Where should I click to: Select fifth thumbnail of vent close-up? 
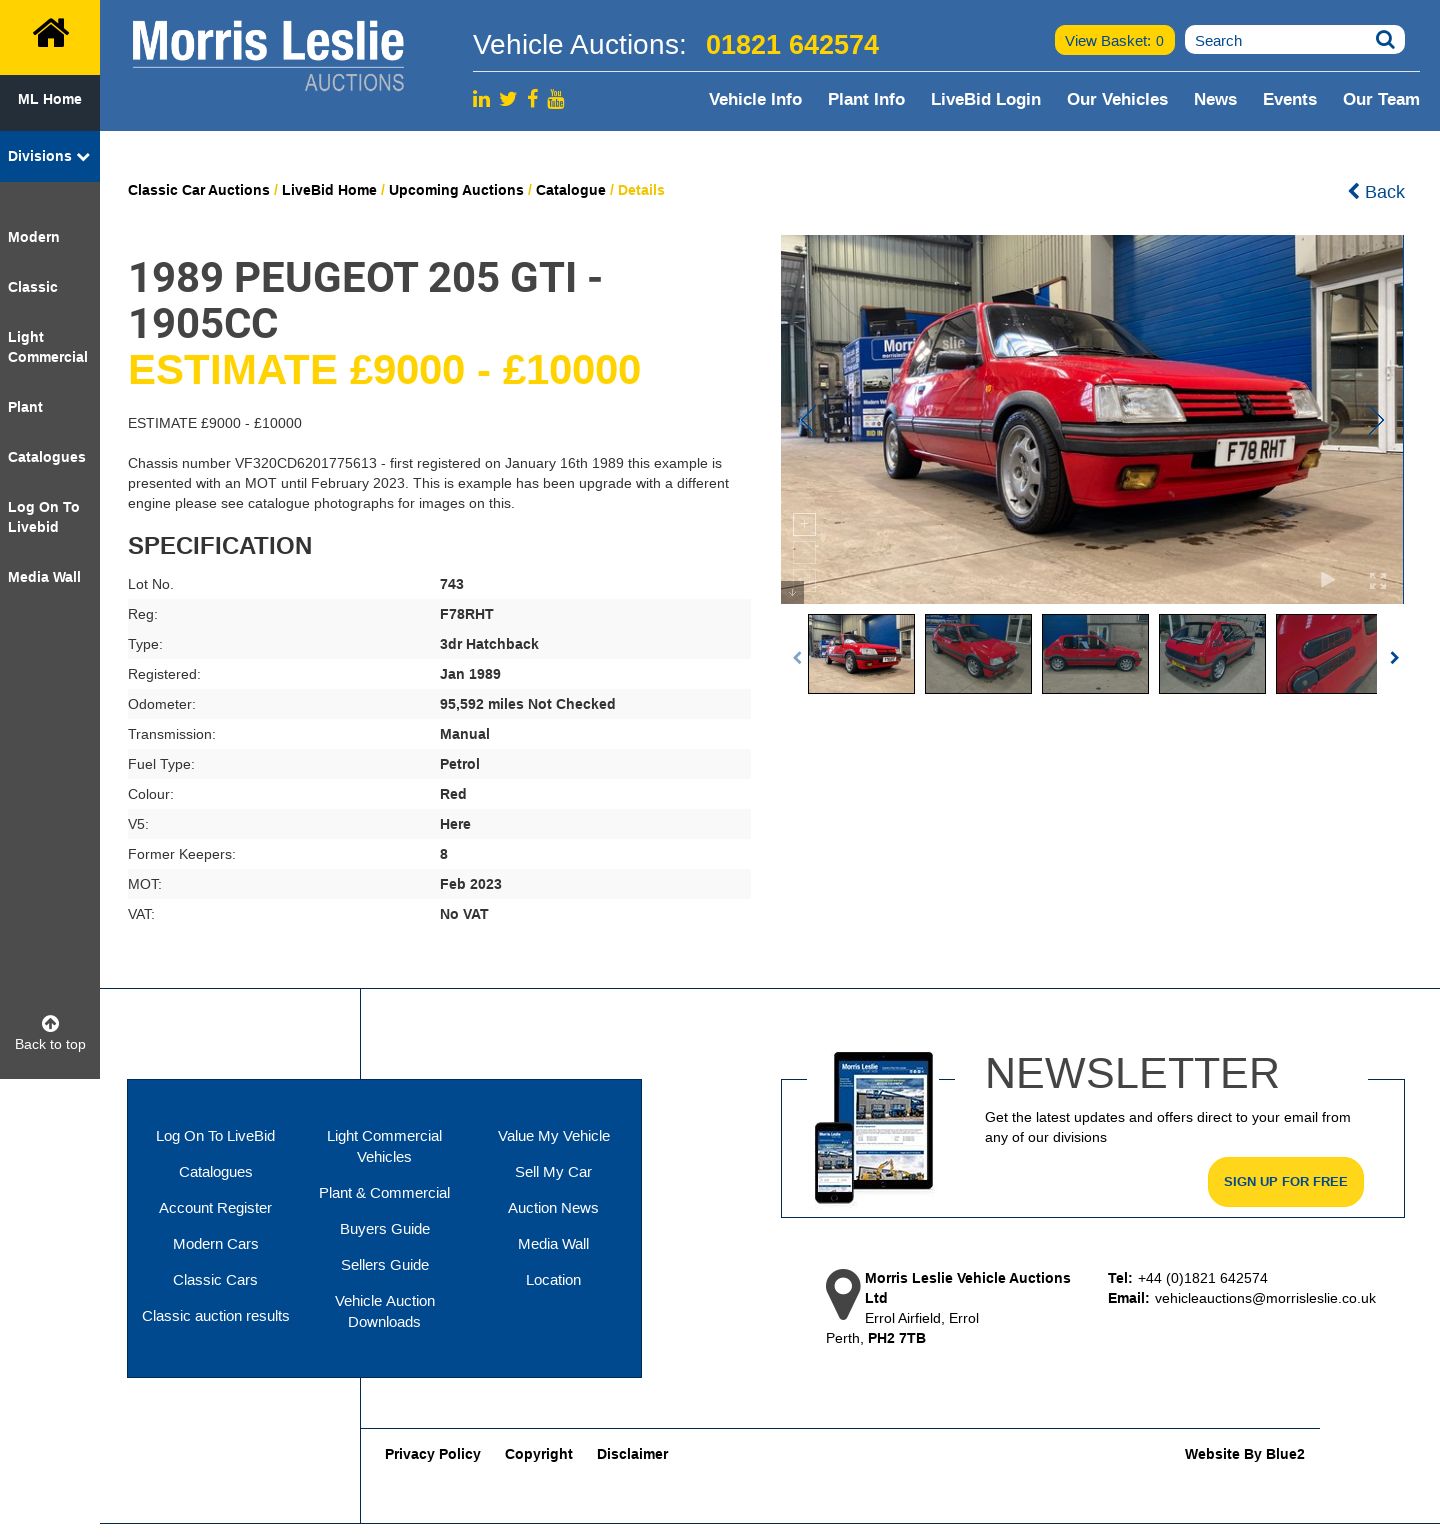1326,654
